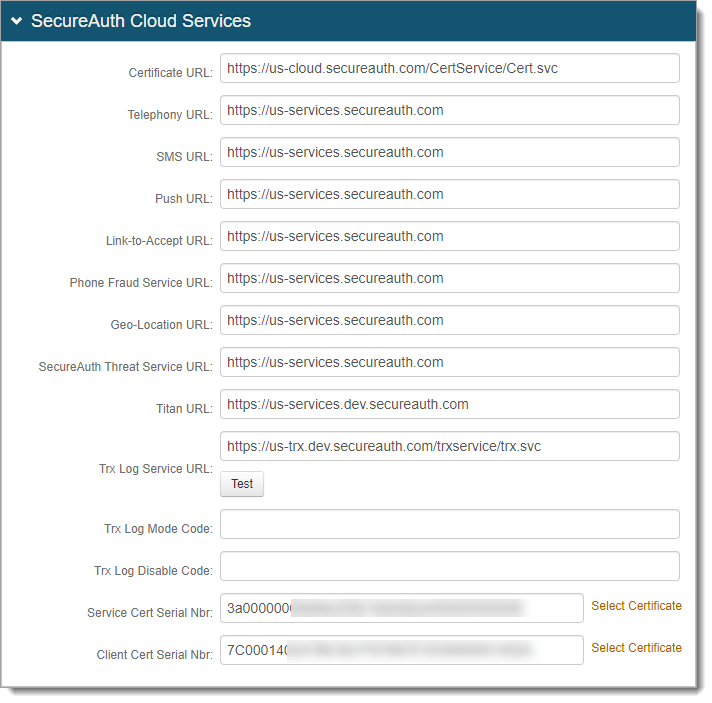Focus the Telephony URL input field
Viewport: 712px width, 703px height.
(450, 110)
